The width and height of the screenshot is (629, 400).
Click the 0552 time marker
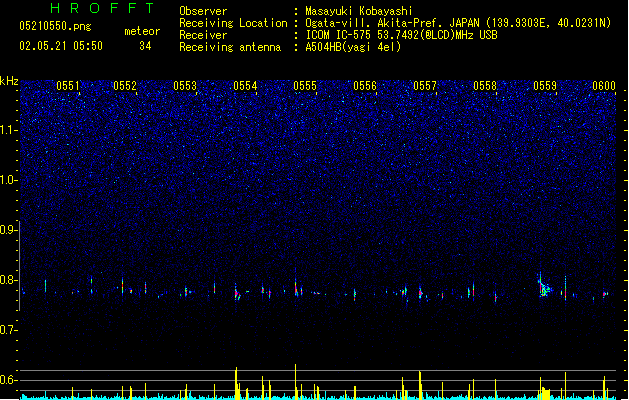[x=125, y=86]
